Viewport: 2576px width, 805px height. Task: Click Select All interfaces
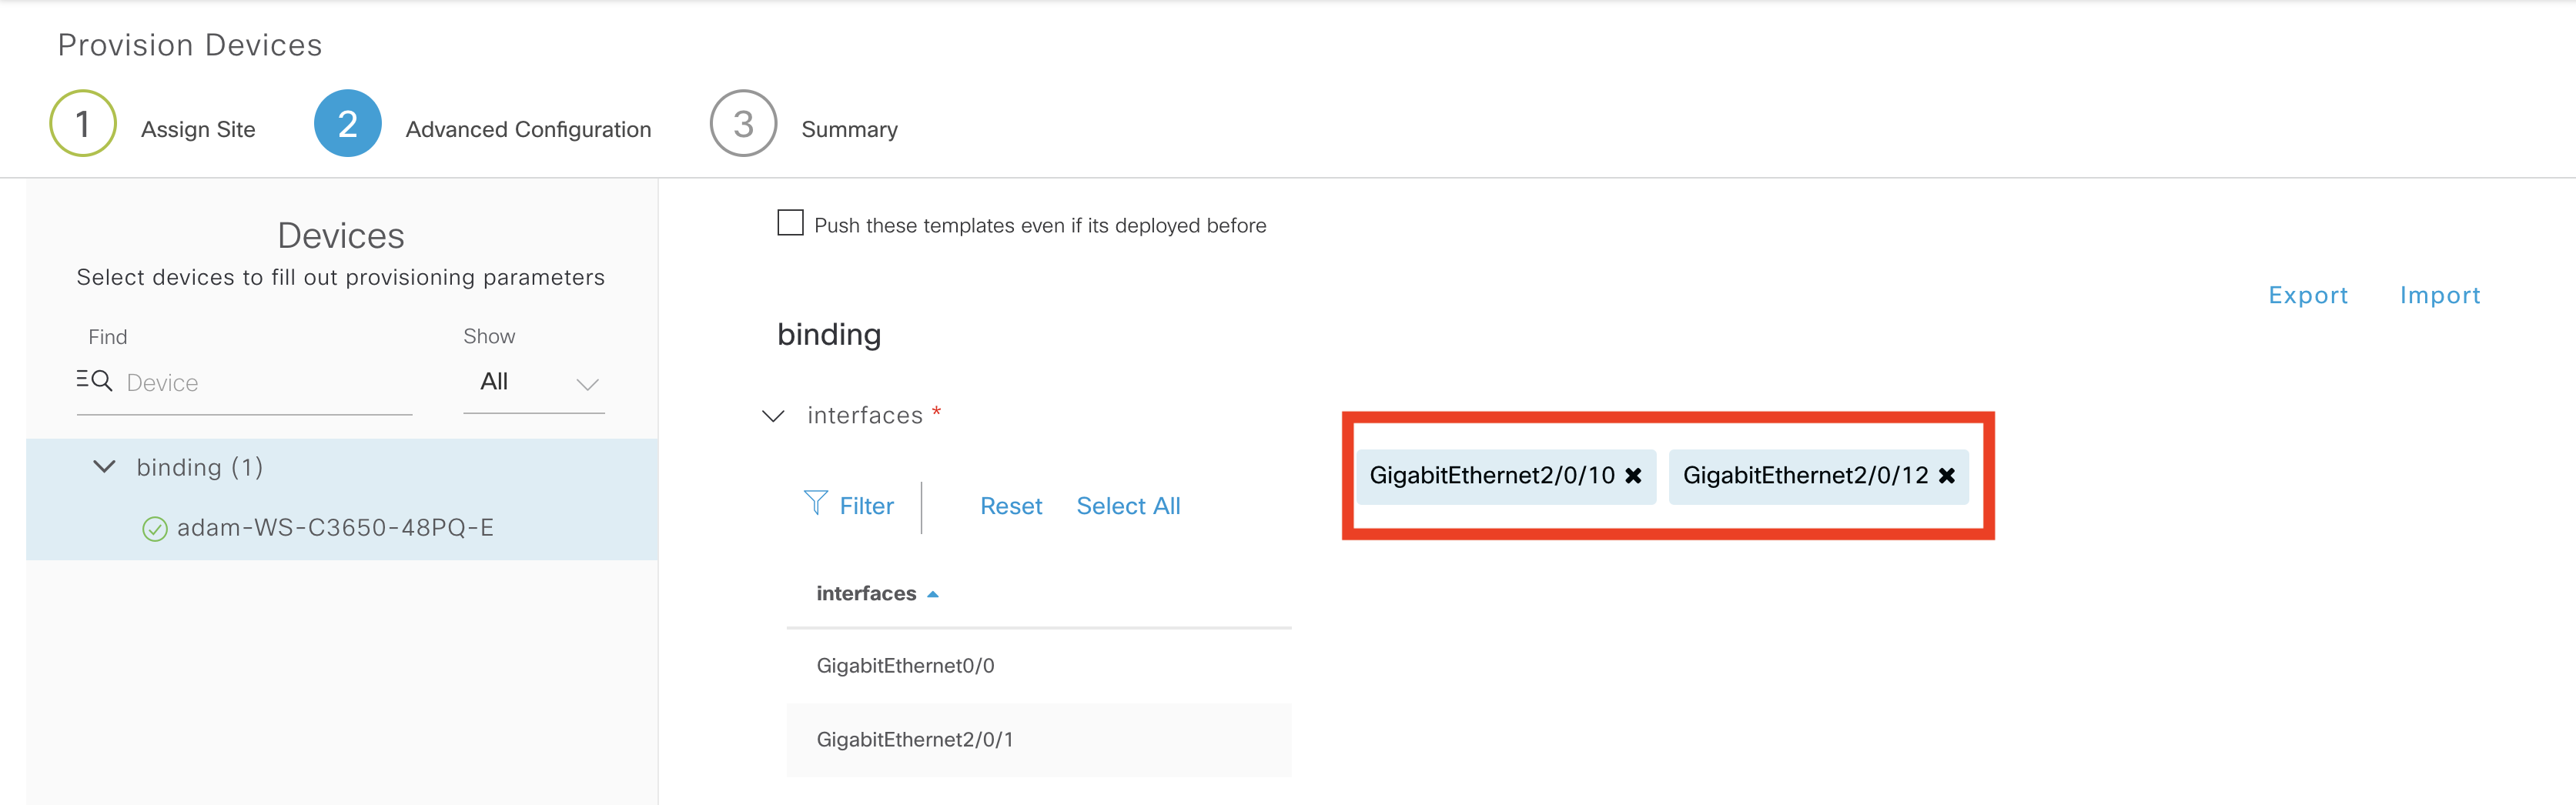click(1128, 506)
